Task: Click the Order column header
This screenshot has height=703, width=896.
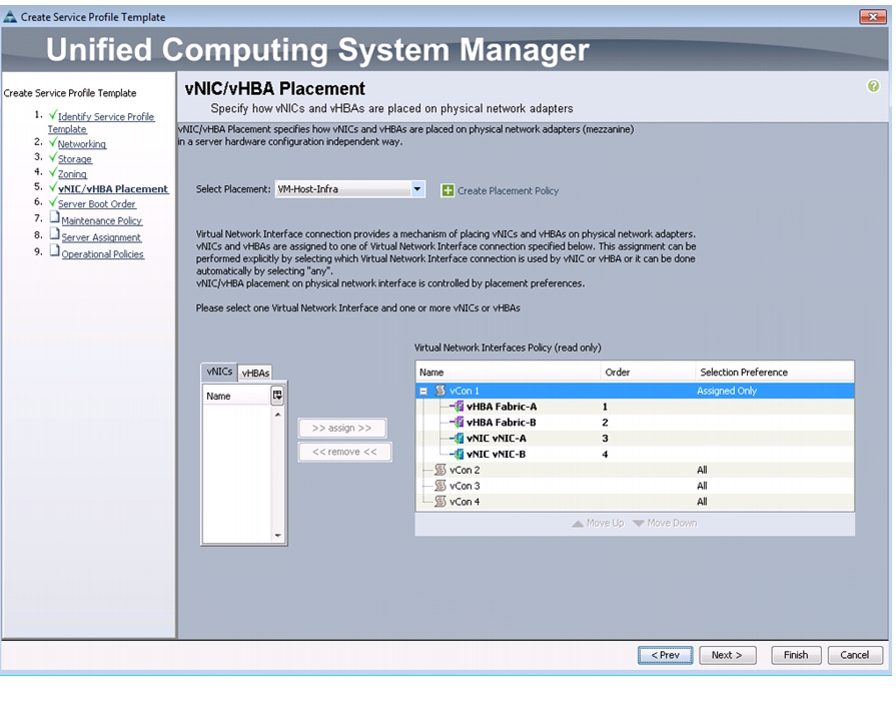Action: pyautogui.click(x=648, y=372)
